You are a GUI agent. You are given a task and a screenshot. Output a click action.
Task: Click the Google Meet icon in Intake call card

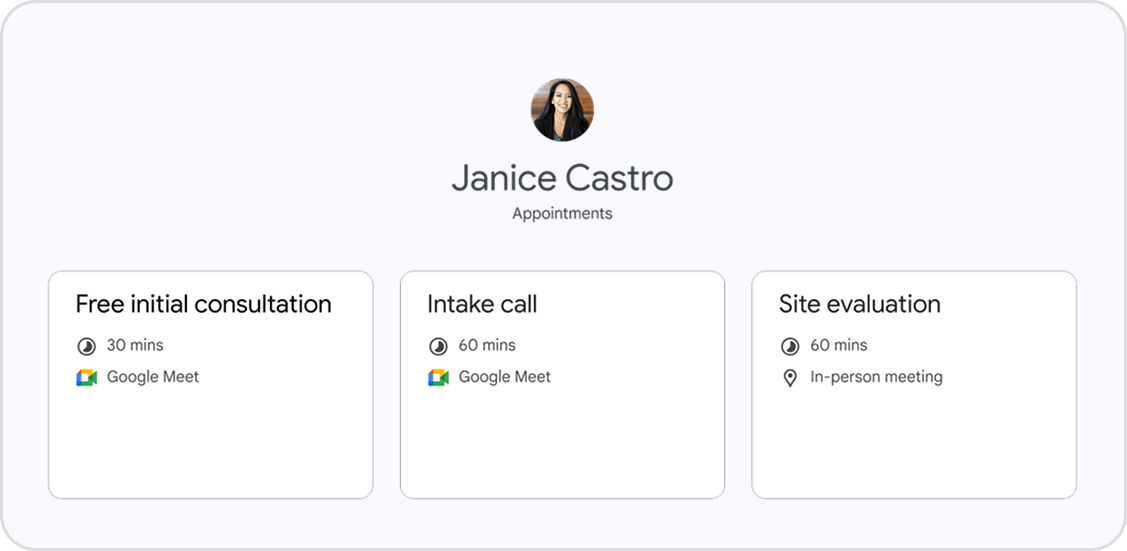pyautogui.click(x=438, y=378)
